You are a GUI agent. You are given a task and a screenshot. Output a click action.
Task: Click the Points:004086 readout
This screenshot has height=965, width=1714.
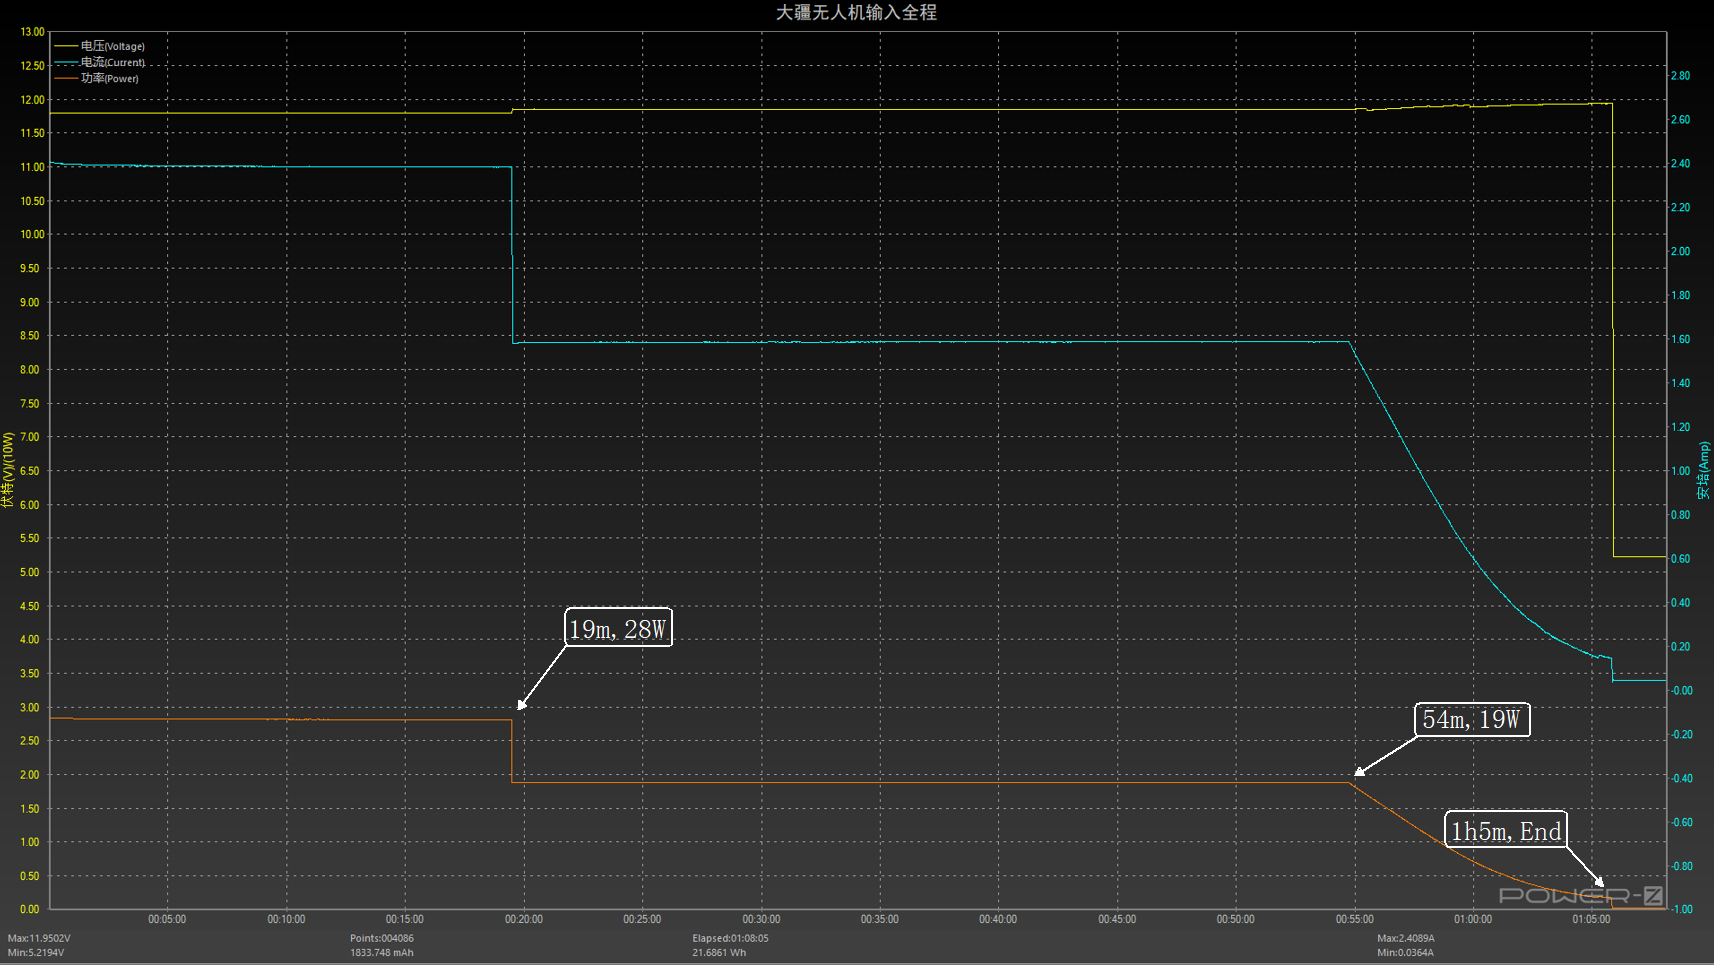(x=382, y=938)
